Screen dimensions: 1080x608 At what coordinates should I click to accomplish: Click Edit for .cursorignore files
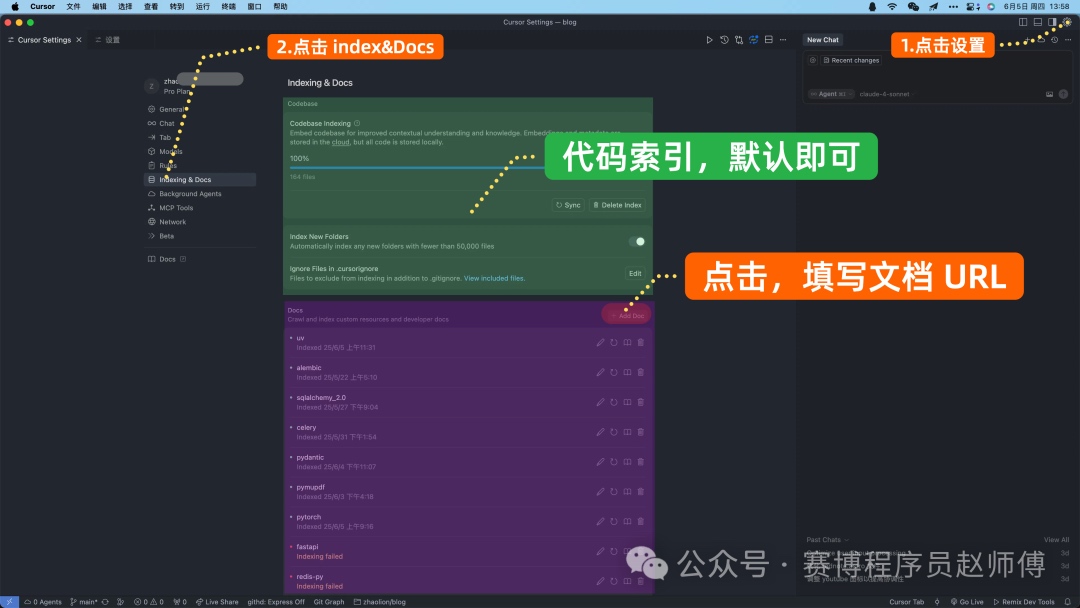(x=635, y=273)
